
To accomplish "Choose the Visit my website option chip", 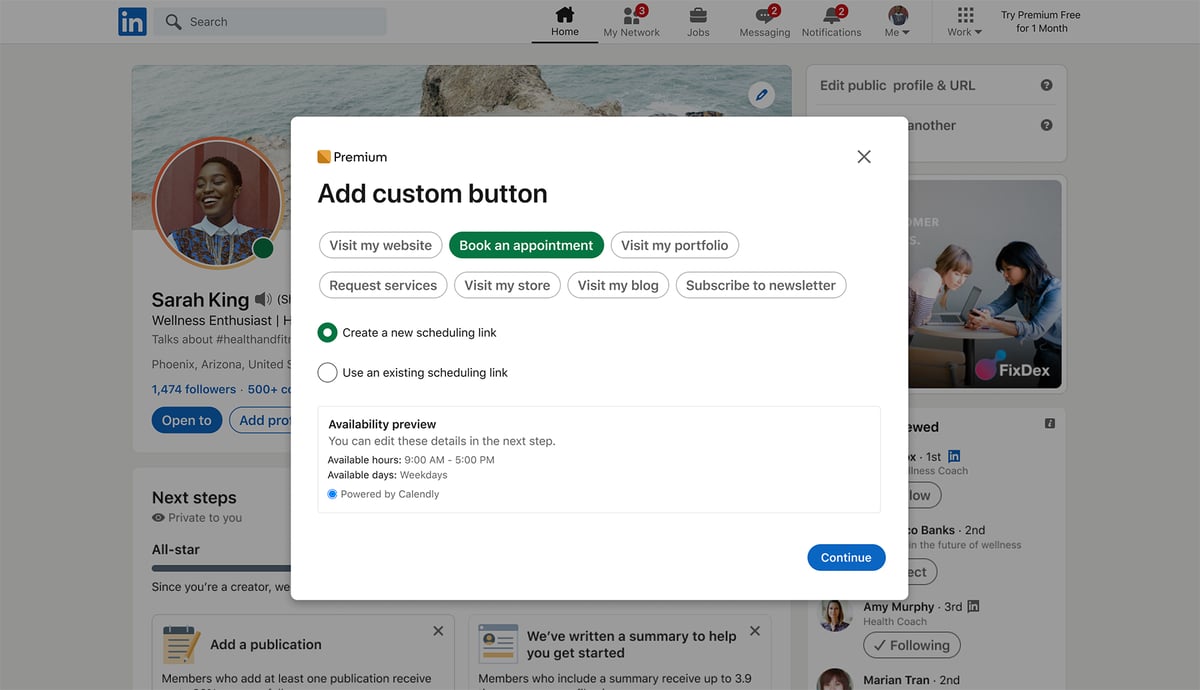I will tap(381, 245).
